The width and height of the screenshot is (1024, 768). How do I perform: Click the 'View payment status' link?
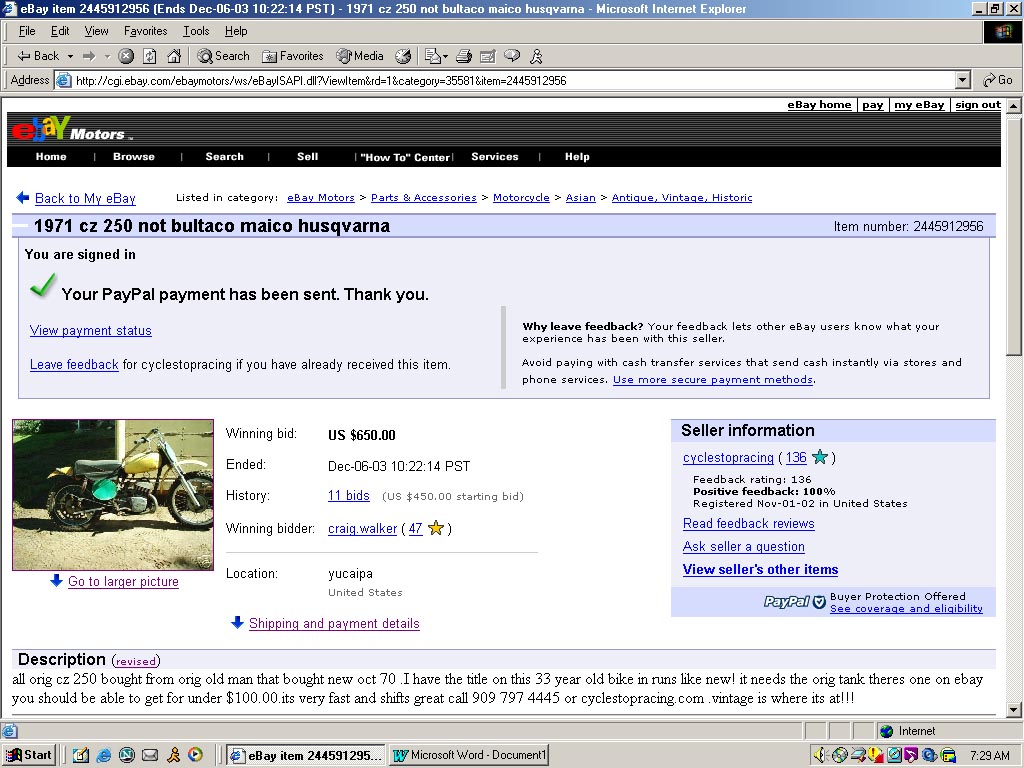[x=91, y=331]
